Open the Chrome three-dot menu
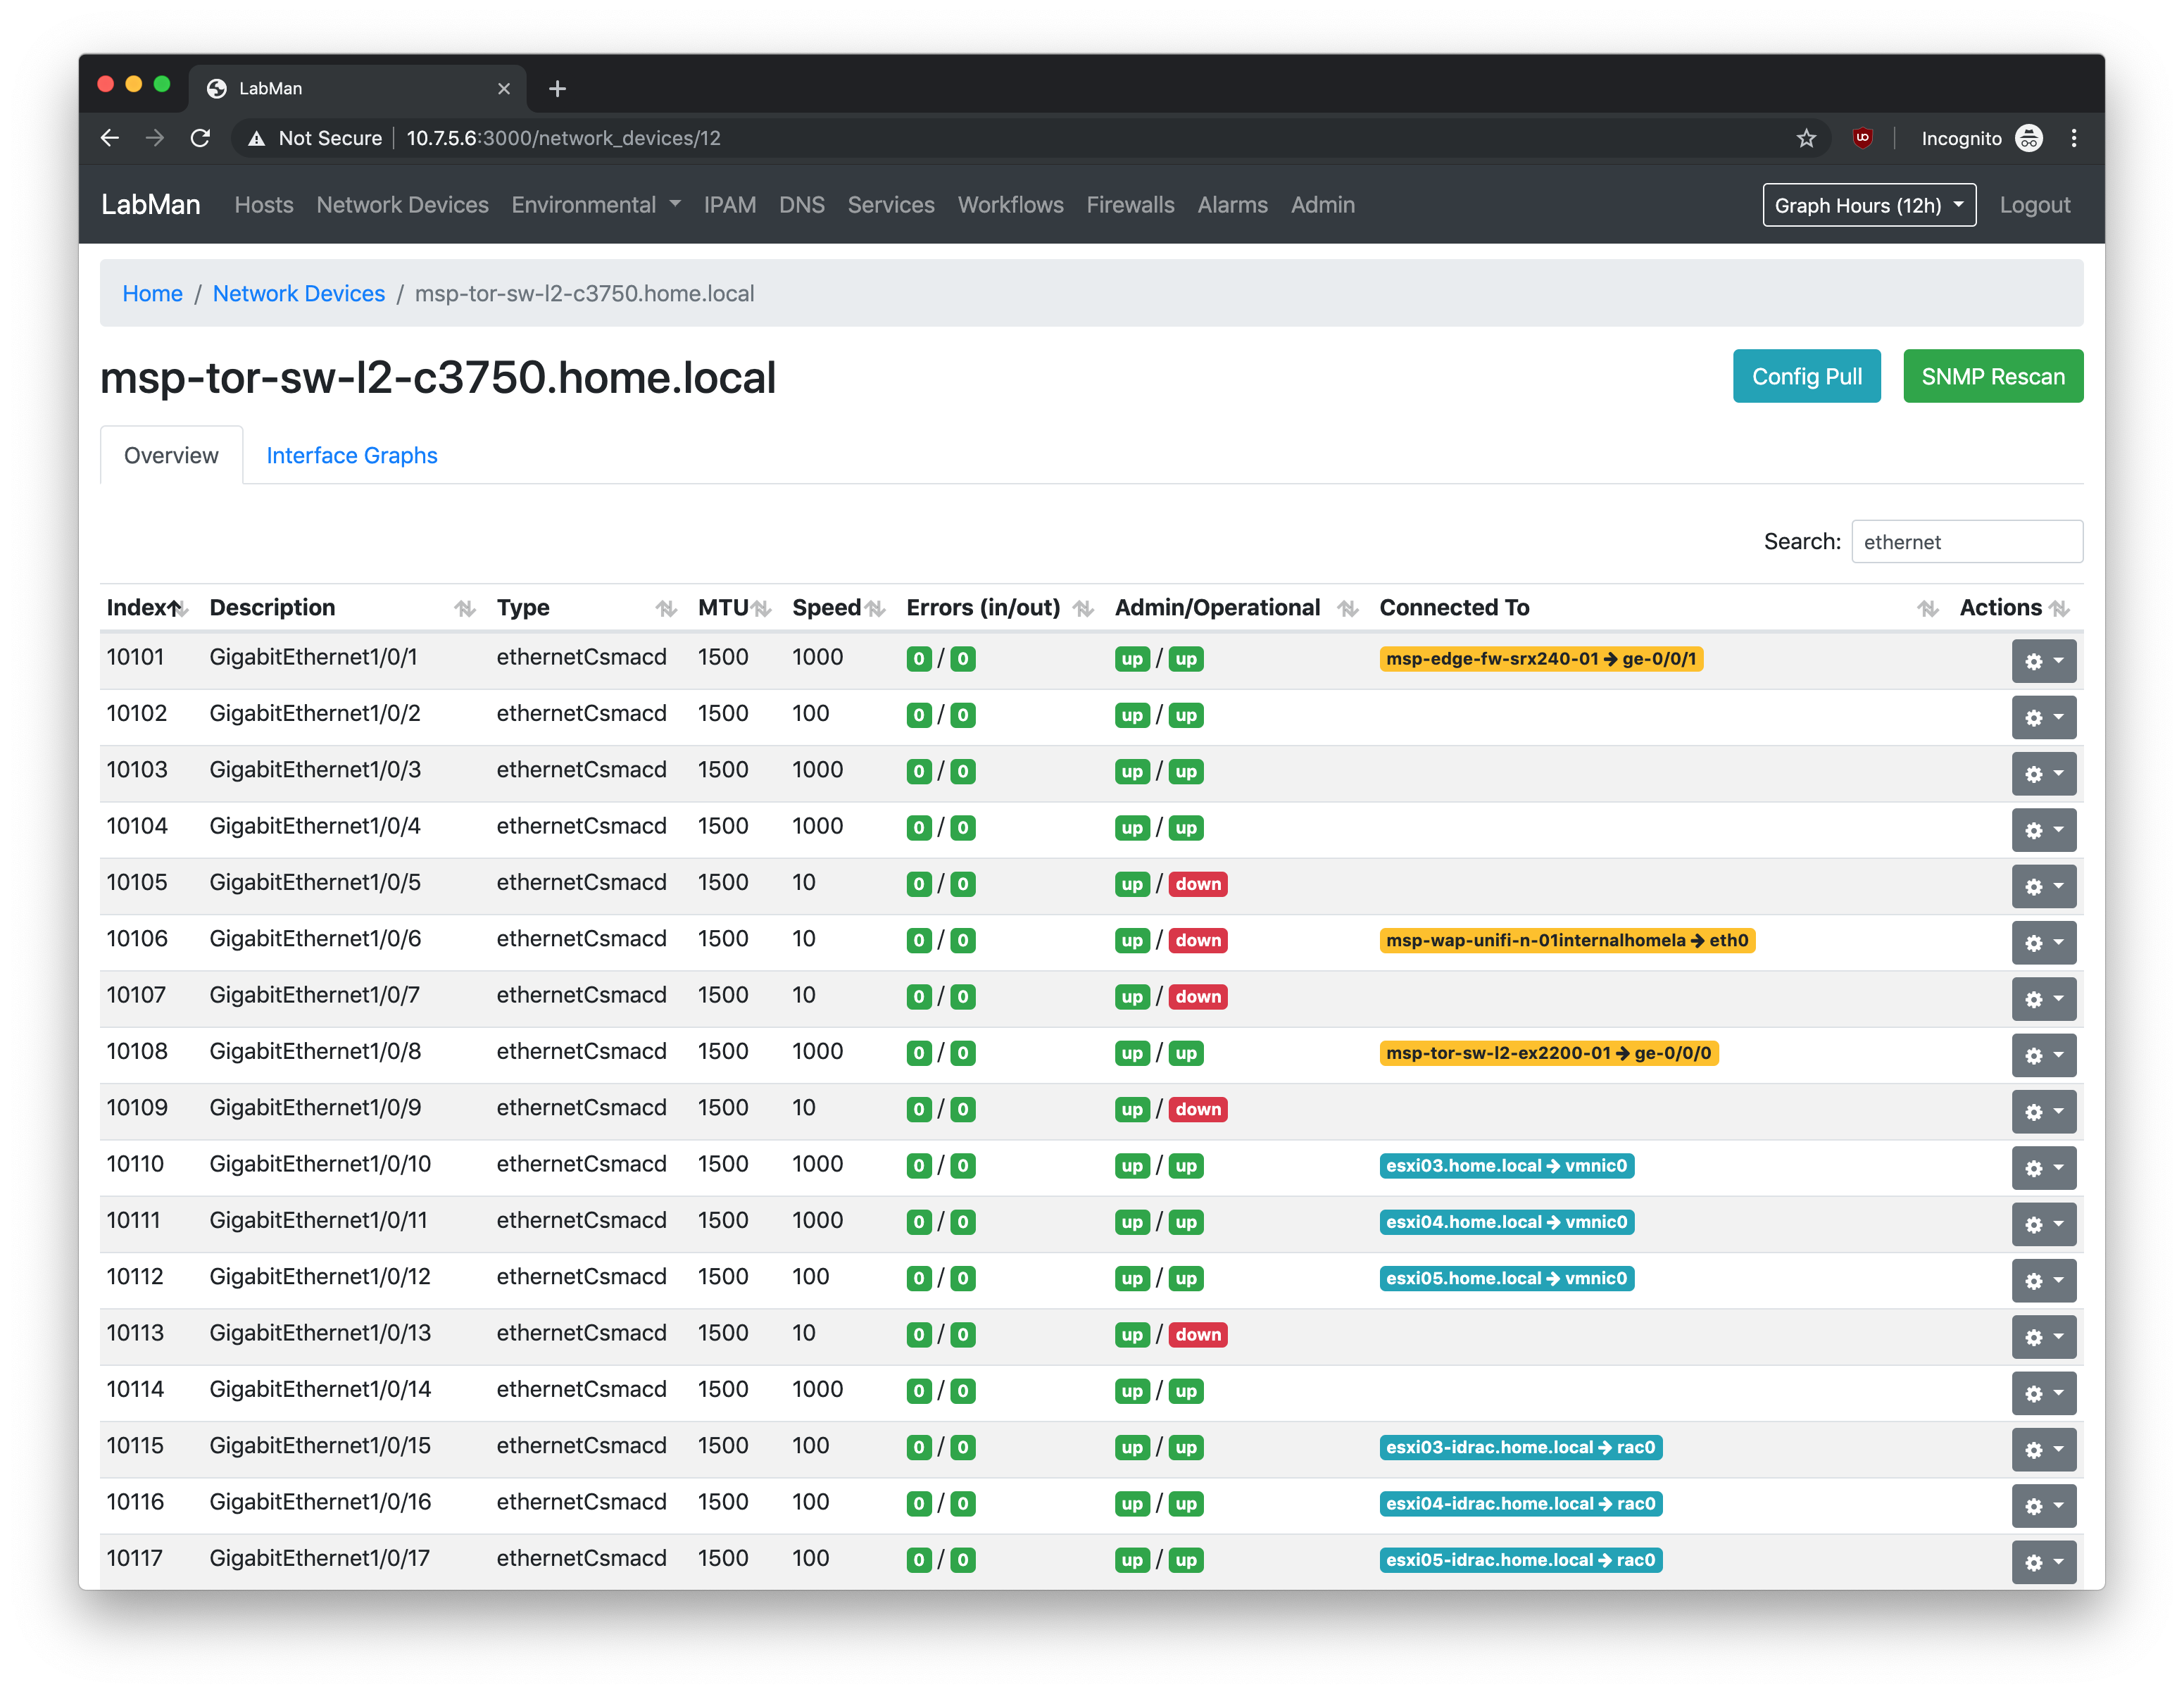The image size is (2184, 1694). (x=2073, y=138)
